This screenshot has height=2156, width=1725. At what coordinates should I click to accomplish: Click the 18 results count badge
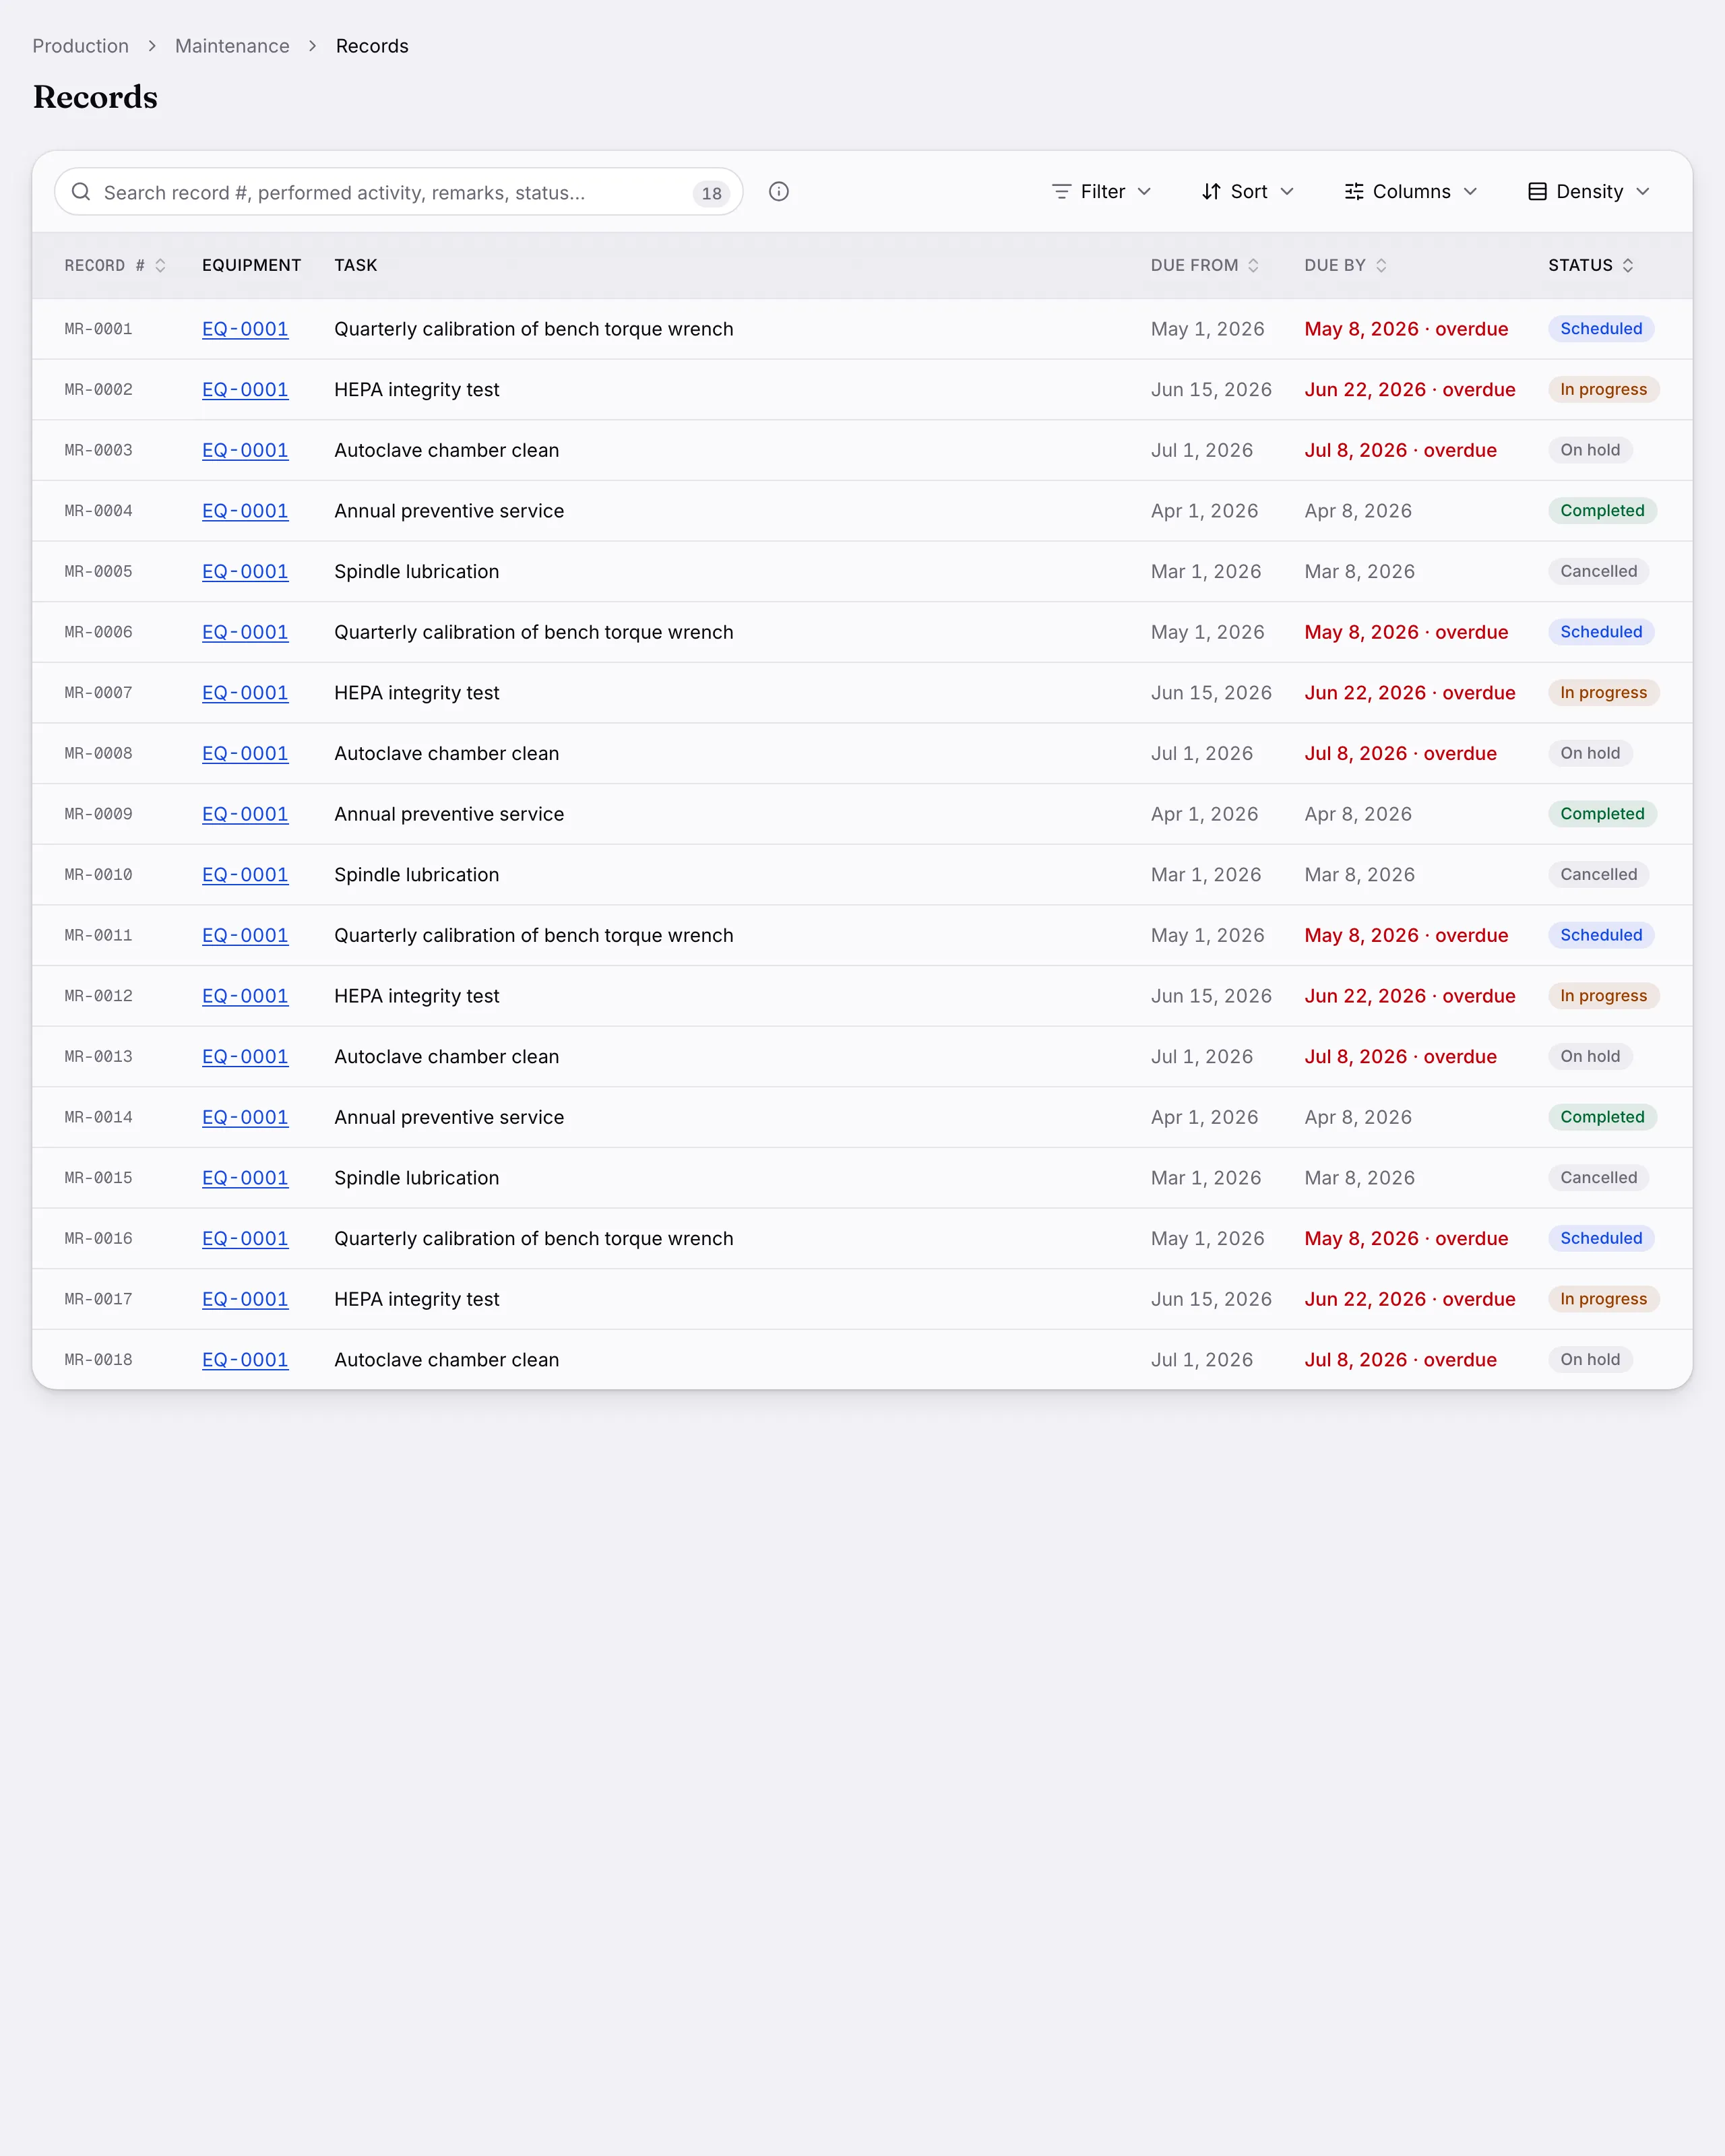711,193
